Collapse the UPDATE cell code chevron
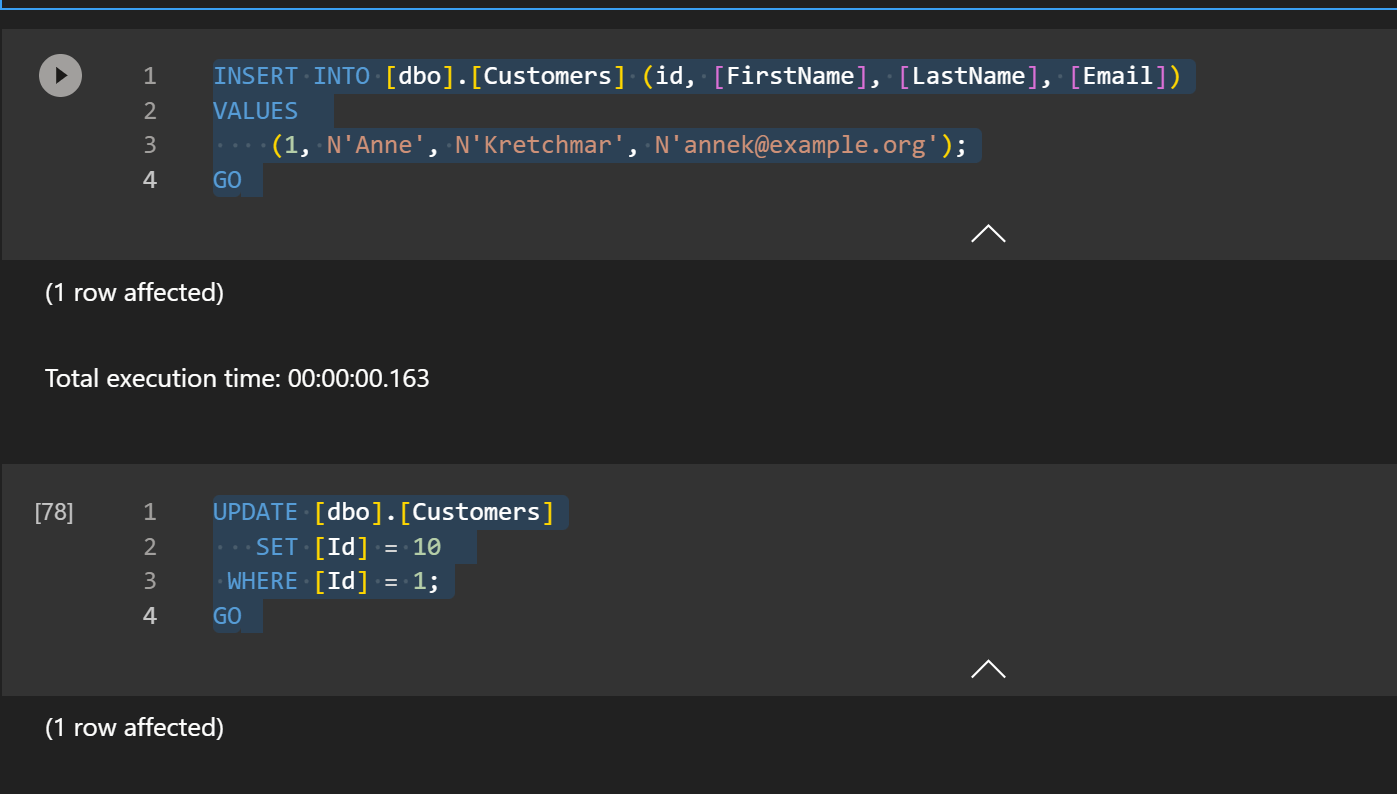Viewport: 1397px width, 794px height. coord(988,669)
